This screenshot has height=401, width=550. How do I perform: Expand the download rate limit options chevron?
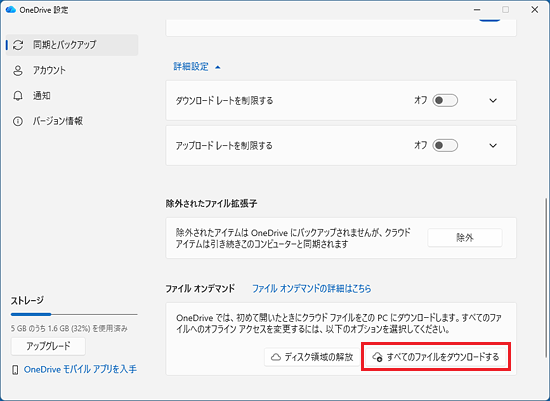coord(493,101)
